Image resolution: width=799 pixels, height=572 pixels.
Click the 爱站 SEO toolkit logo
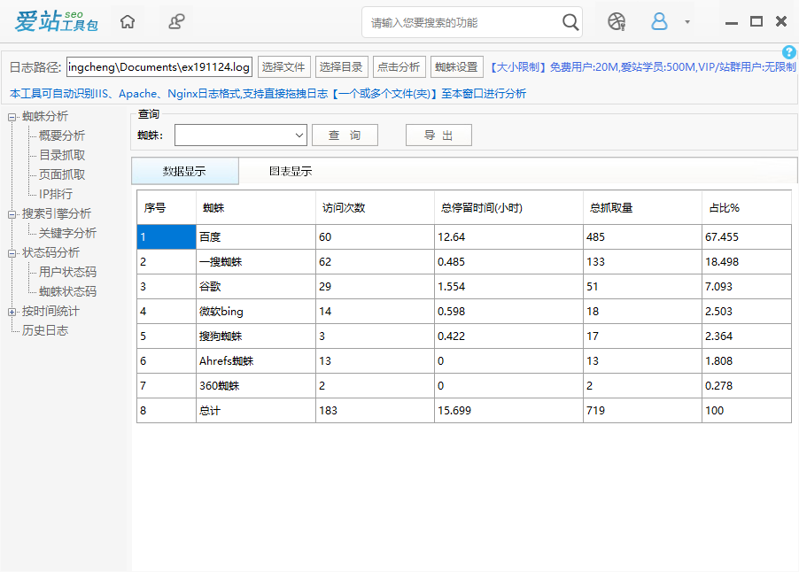point(56,22)
